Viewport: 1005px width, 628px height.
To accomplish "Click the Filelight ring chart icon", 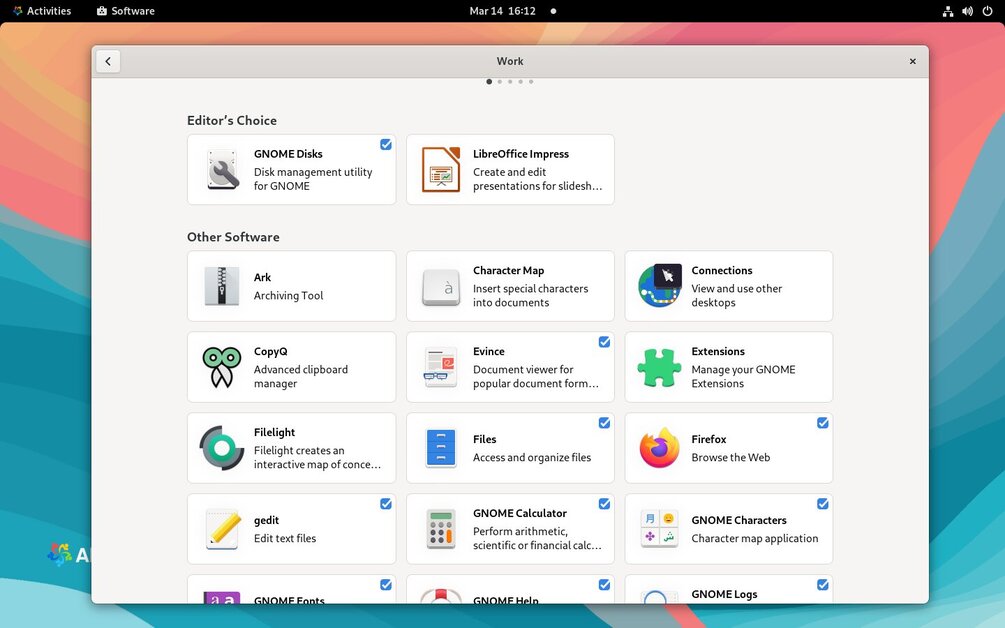I will click(222, 448).
